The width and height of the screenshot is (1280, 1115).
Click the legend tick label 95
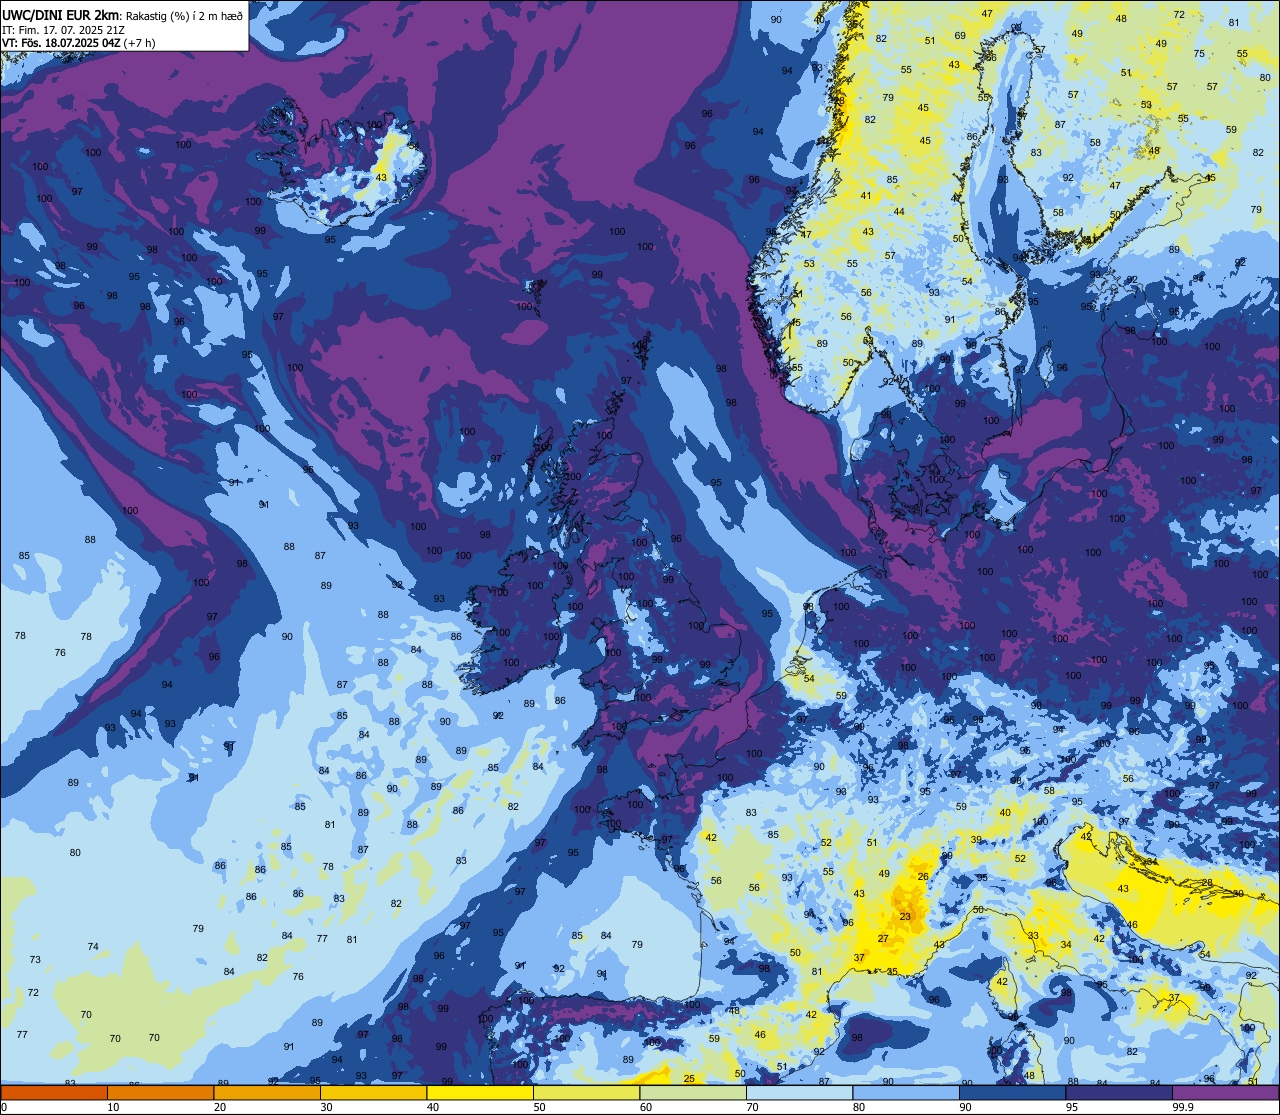pyautogui.click(x=1073, y=1107)
